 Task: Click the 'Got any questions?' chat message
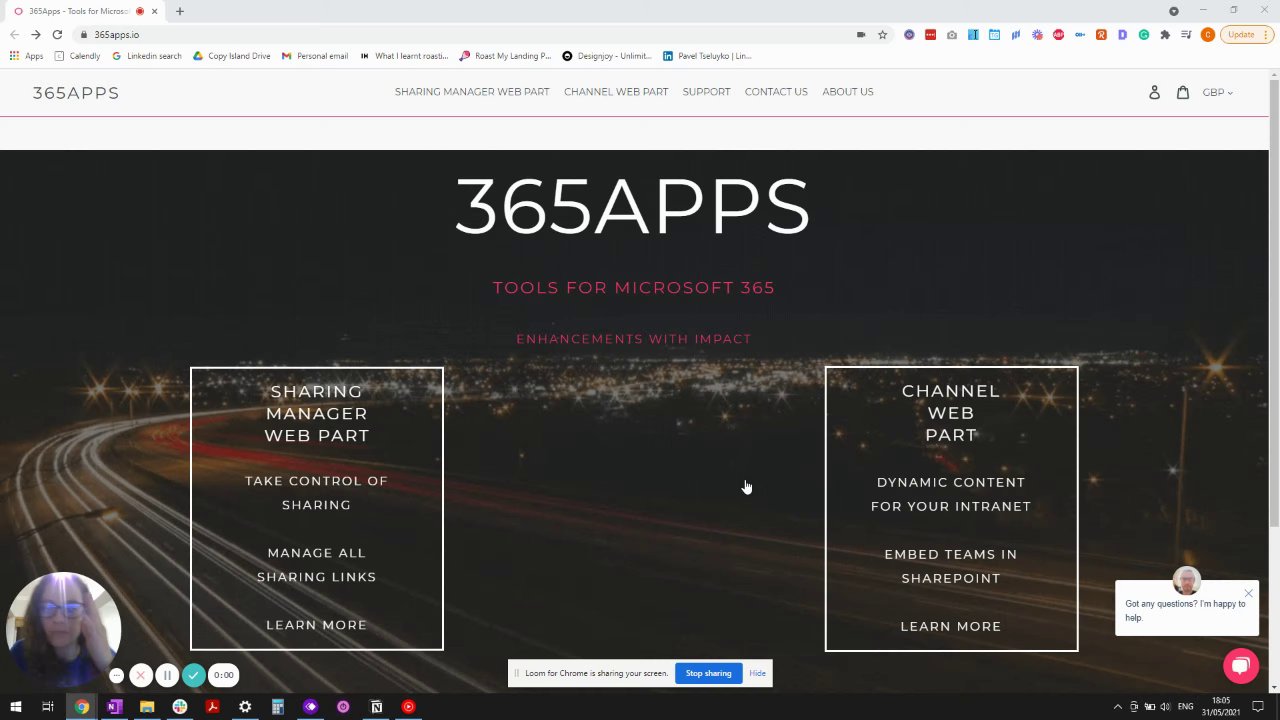(1186, 611)
